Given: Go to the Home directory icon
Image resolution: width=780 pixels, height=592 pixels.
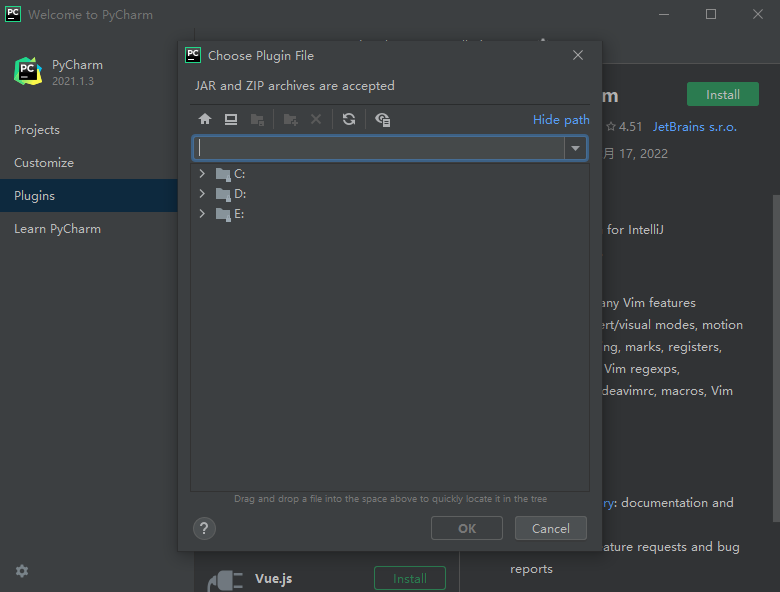Looking at the screenshot, I should (205, 119).
